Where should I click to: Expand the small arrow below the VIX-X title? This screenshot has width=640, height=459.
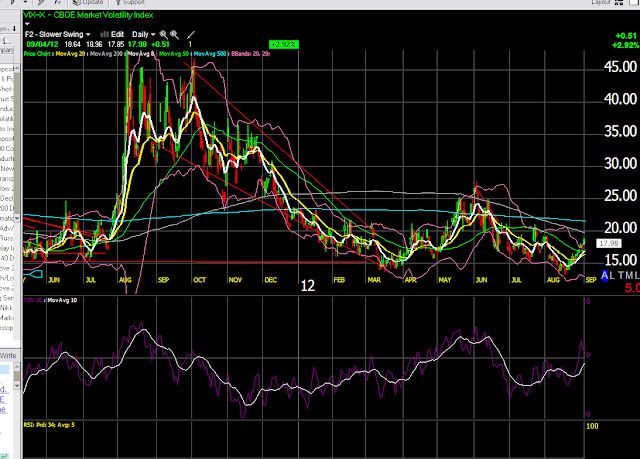click(x=27, y=24)
